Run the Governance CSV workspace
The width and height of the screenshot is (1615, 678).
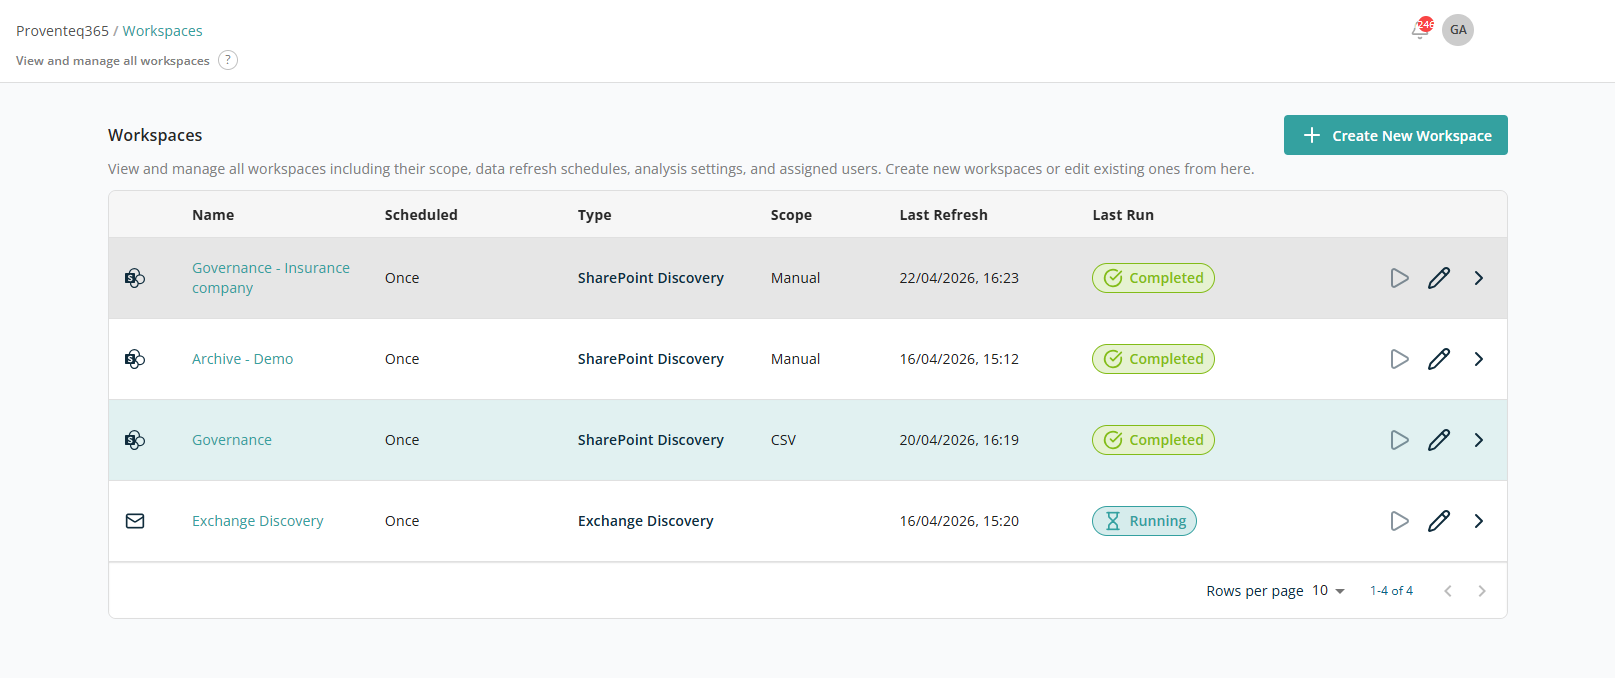tap(1399, 440)
